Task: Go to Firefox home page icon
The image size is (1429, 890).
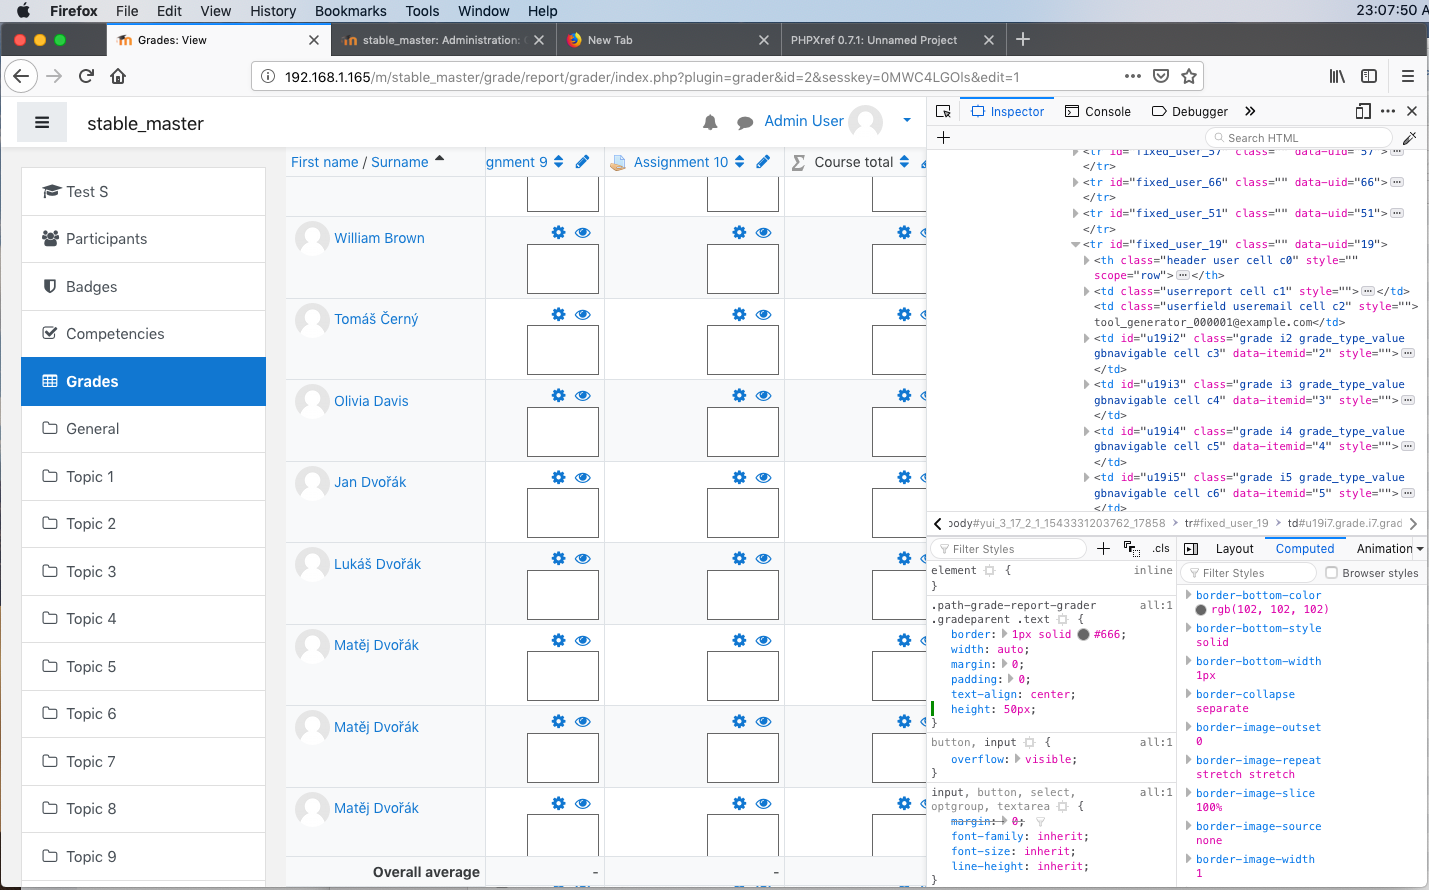Action: [x=118, y=76]
